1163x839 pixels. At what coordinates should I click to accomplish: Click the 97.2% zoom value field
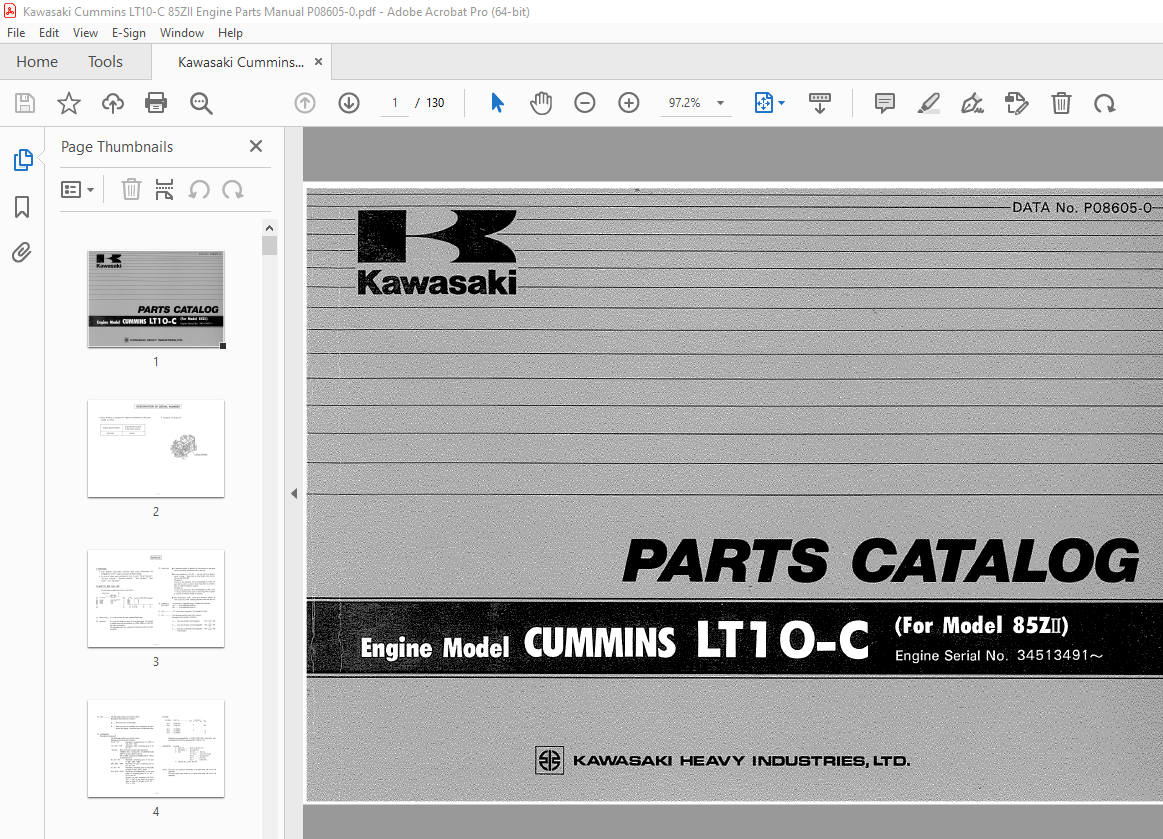(685, 103)
